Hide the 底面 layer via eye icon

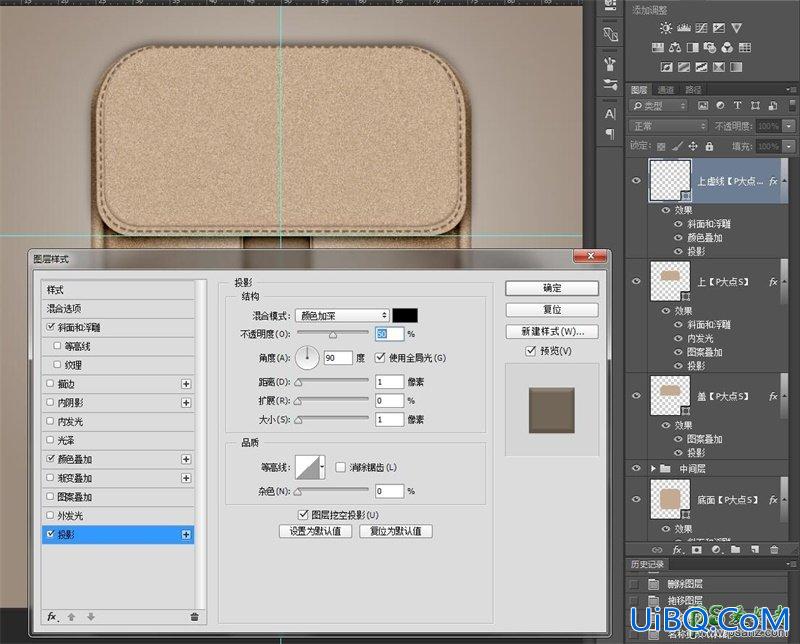point(636,499)
